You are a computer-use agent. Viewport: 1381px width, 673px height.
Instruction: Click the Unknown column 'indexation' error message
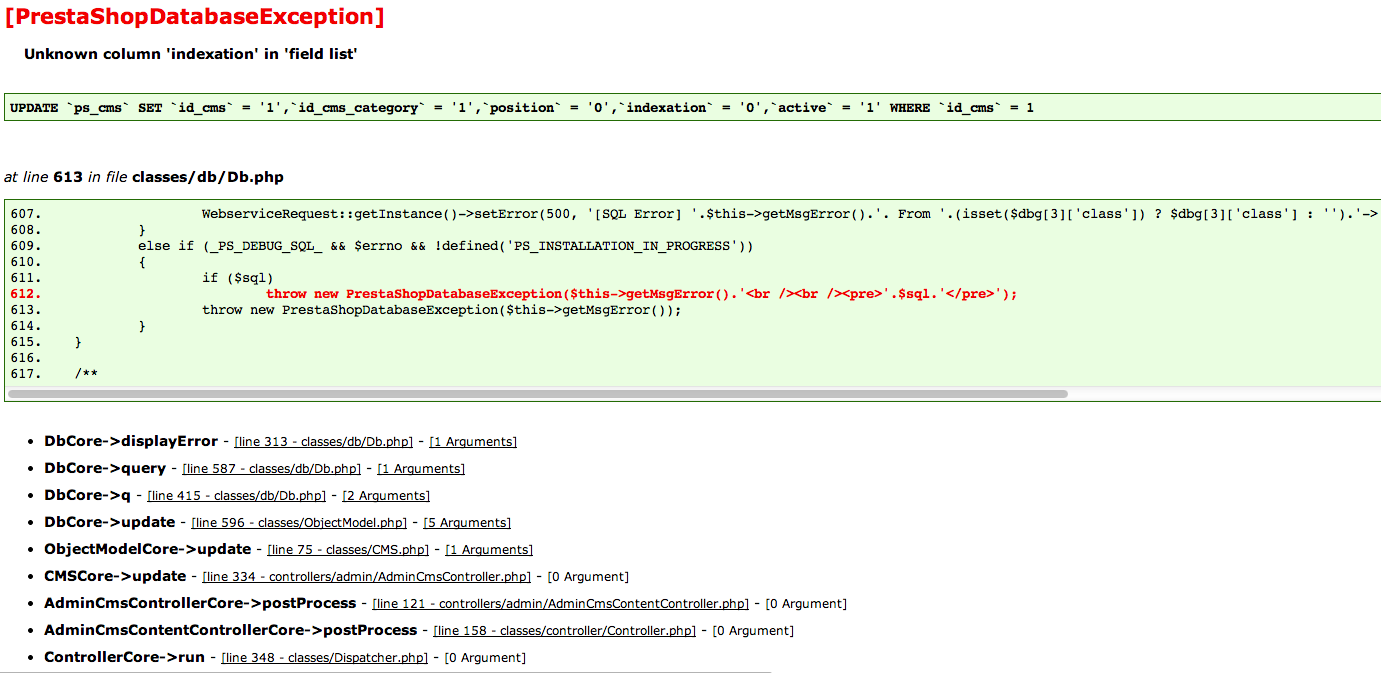pos(191,54)
